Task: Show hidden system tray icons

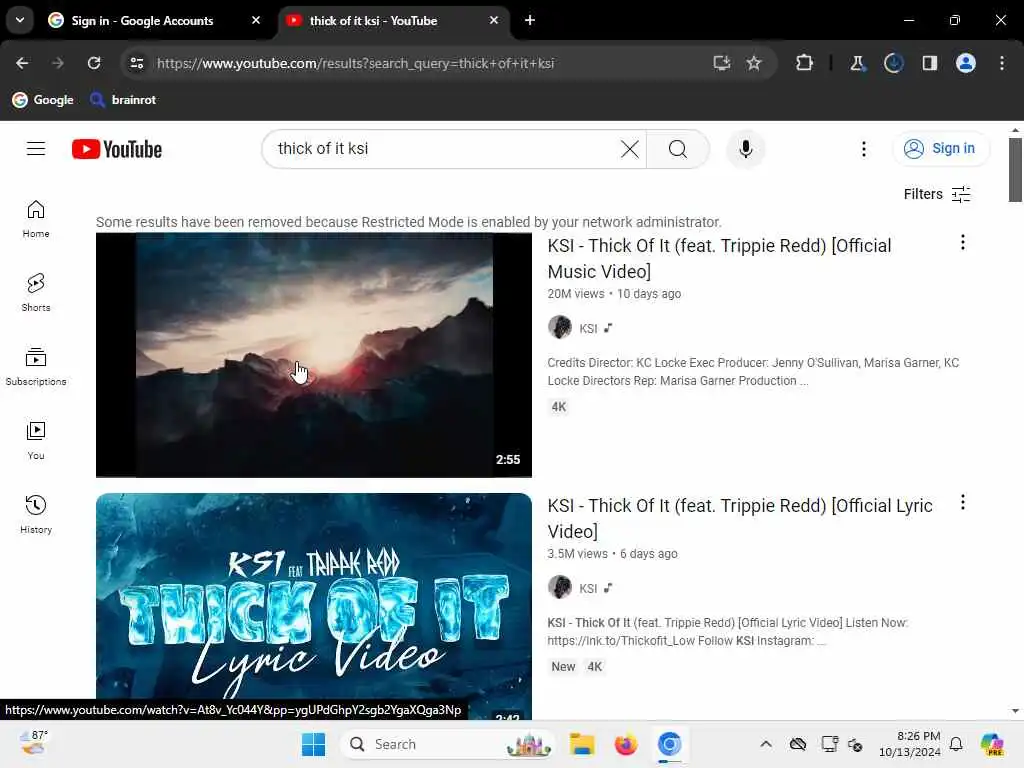Action: point(766,744)
